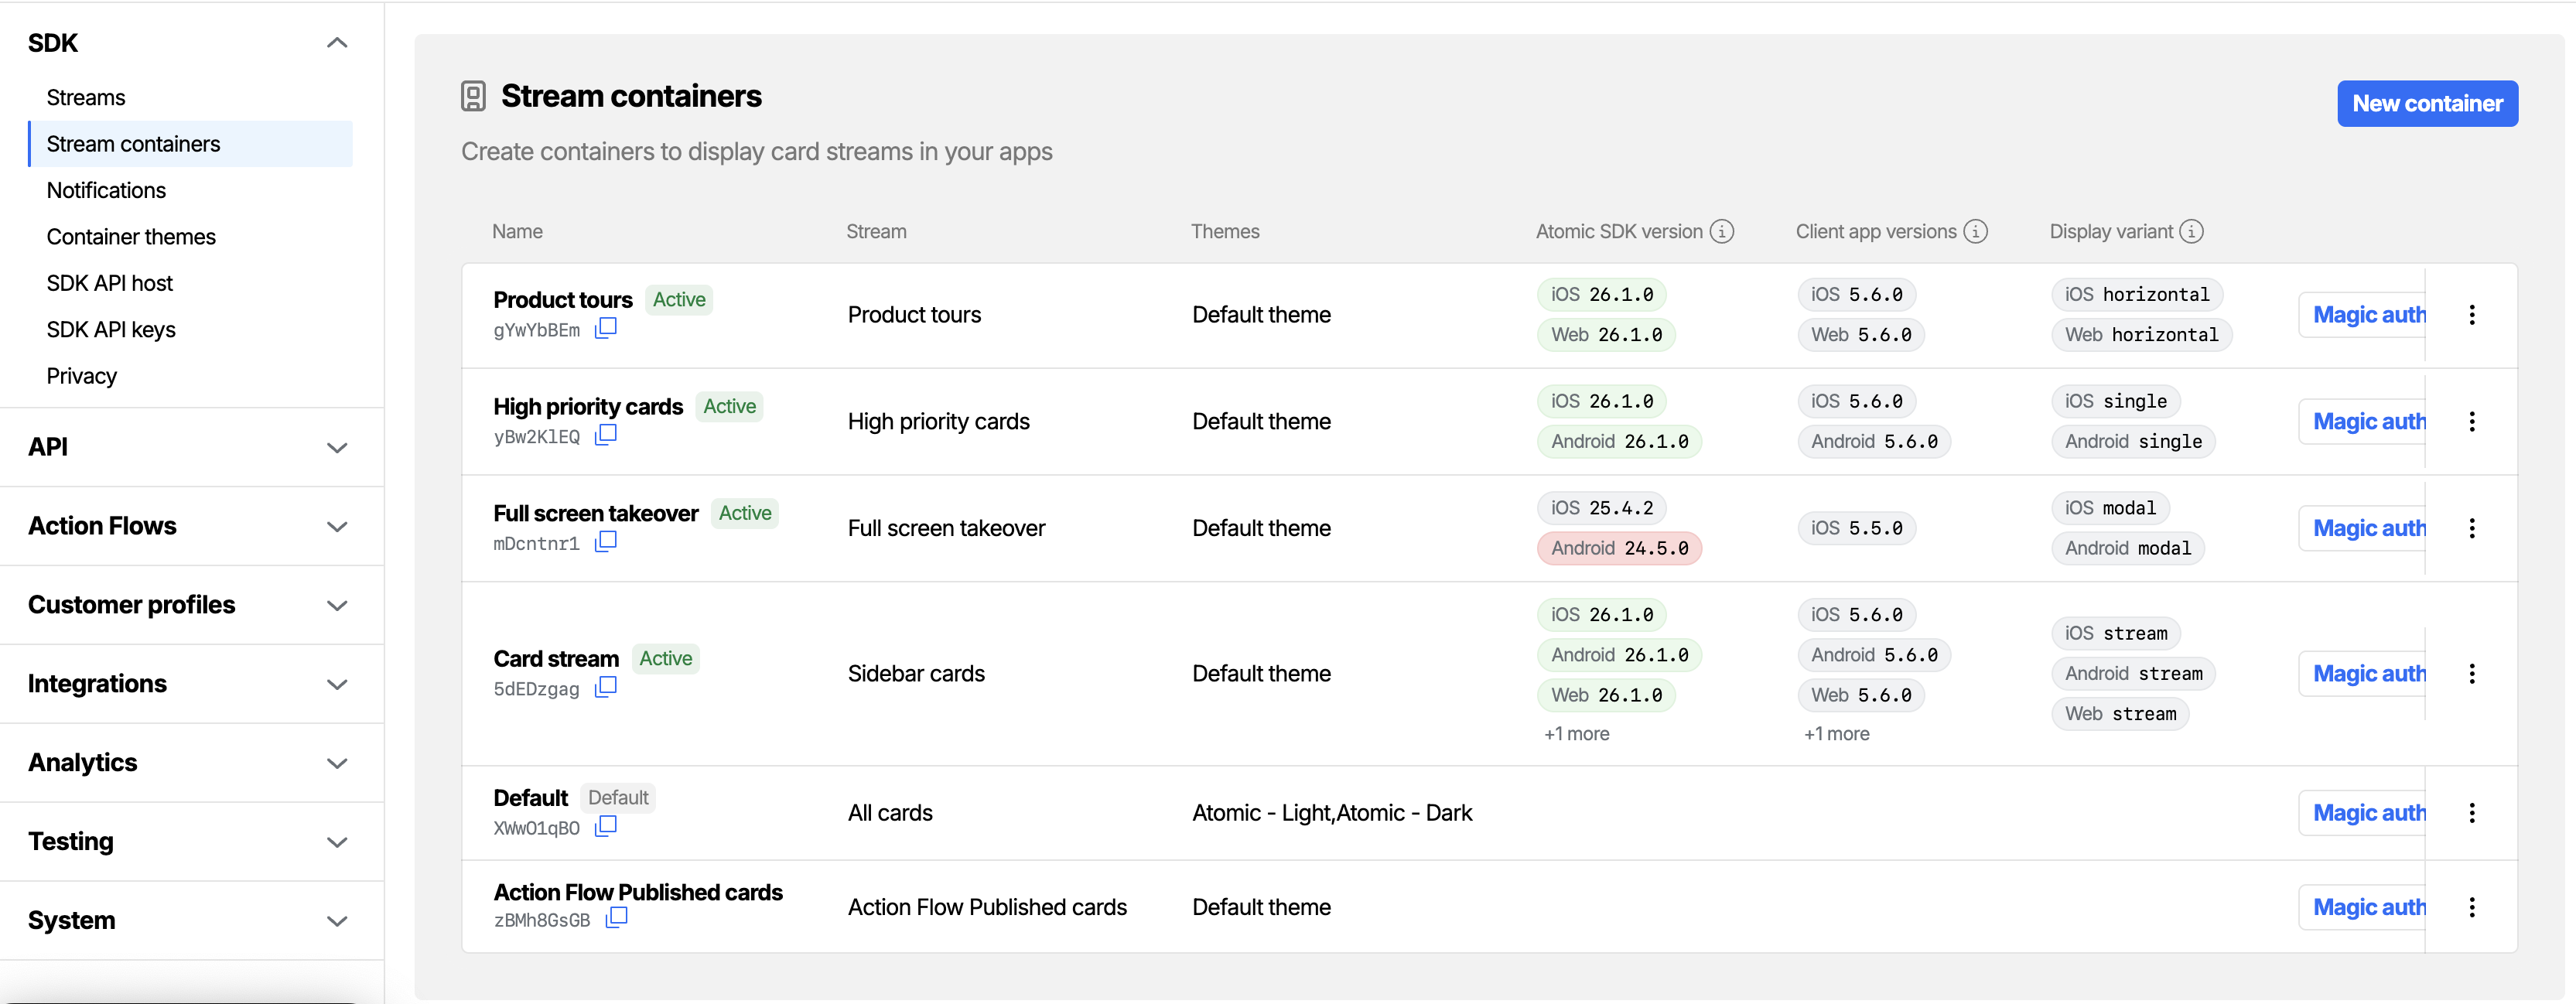Viewport: 2576px width, 1004px height.
Task: Open the High priority cards container name
Action: coord(588,407)
